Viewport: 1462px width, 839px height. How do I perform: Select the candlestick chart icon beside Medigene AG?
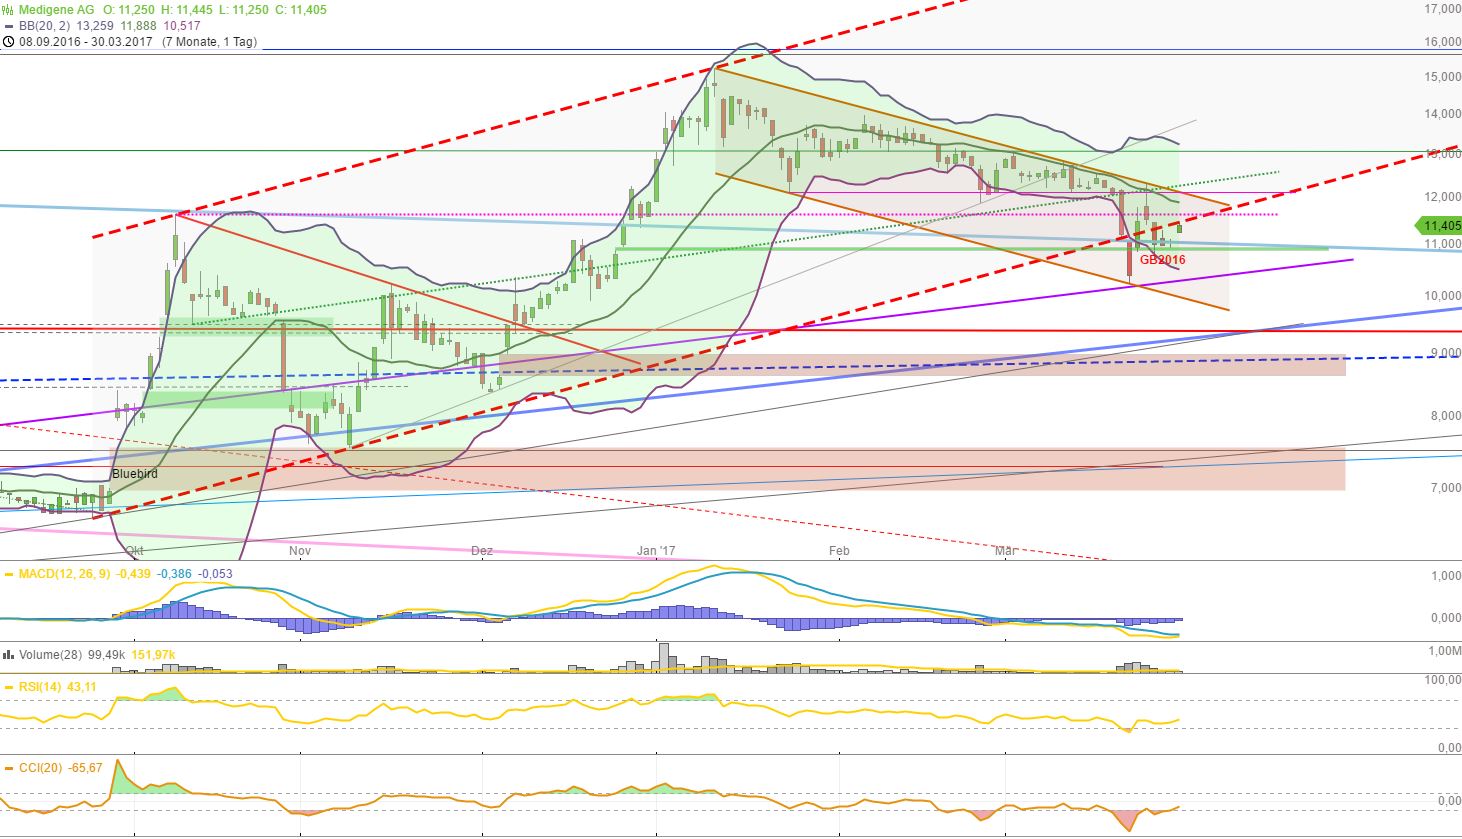point(8,7)
